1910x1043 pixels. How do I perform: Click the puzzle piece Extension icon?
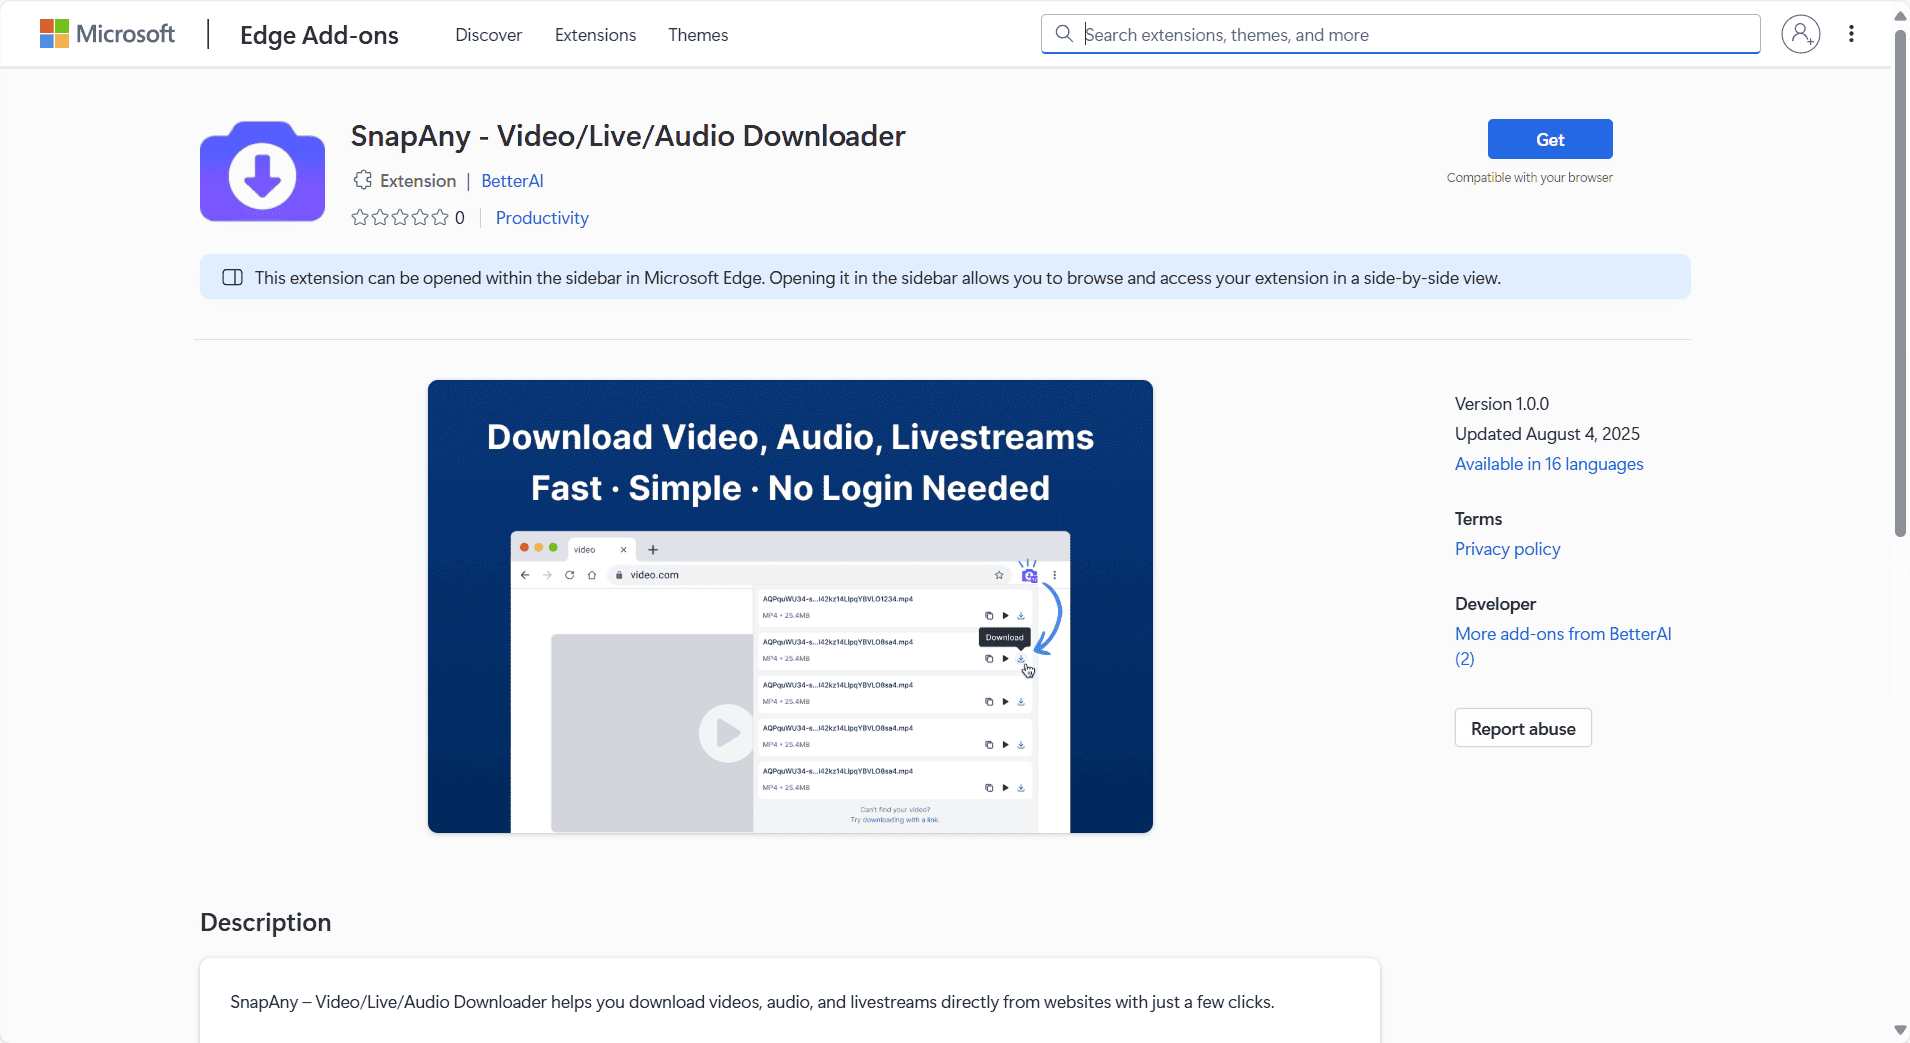[x=362, y=180]
